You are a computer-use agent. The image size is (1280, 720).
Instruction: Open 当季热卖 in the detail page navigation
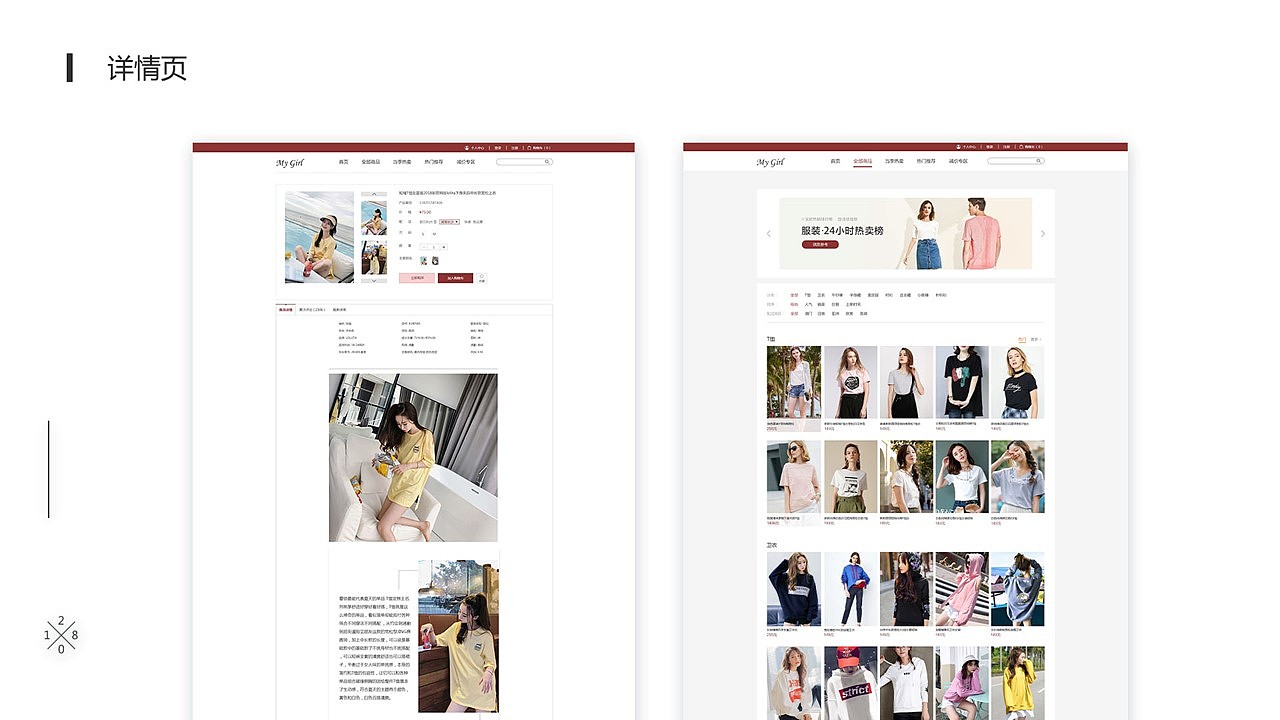(402, 162)
